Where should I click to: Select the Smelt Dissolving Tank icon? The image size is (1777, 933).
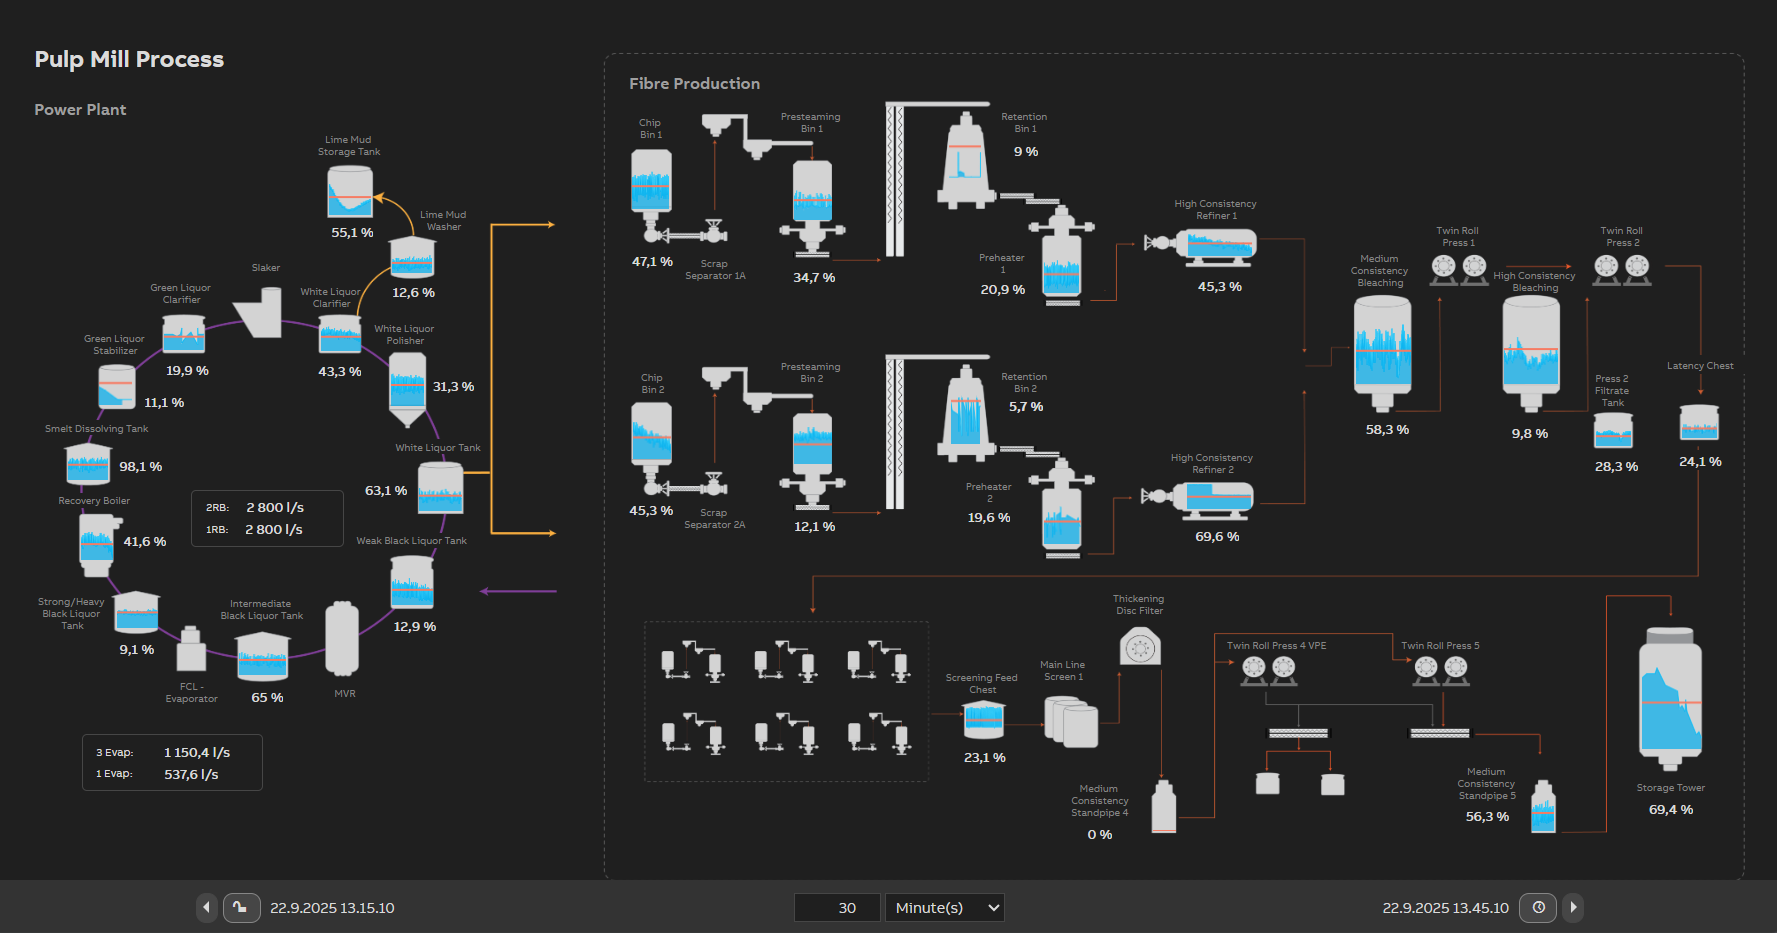click(88, 465)
